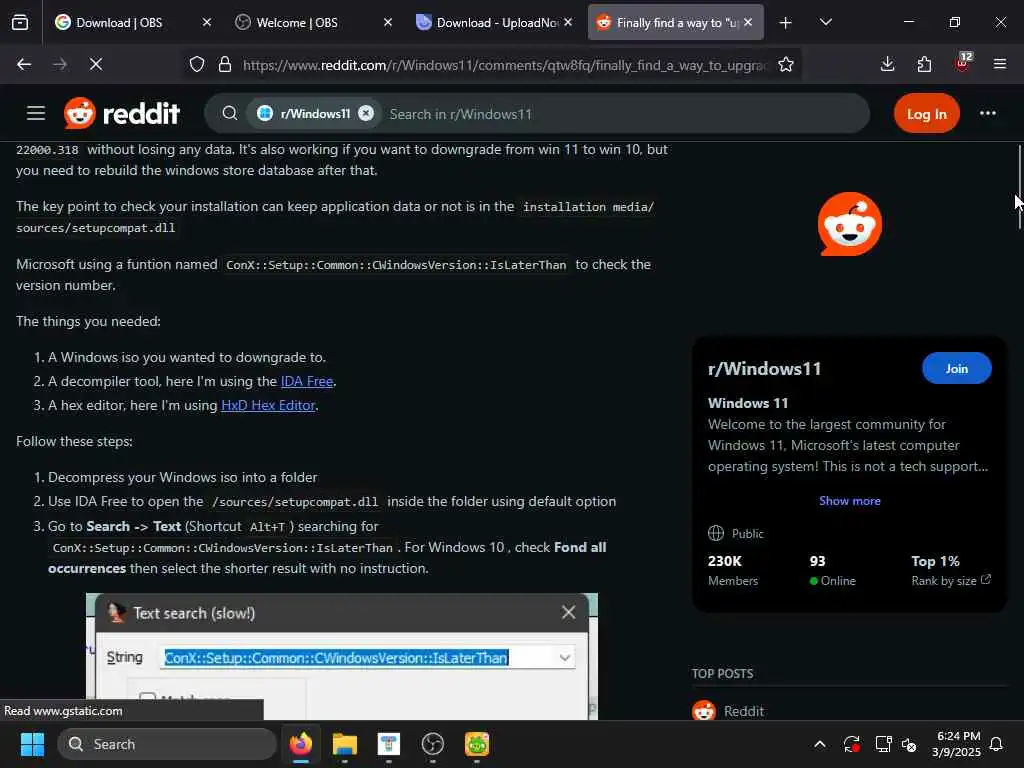
Task: Click the reddit.com URL address bar
Action: [x=504, y=65]
